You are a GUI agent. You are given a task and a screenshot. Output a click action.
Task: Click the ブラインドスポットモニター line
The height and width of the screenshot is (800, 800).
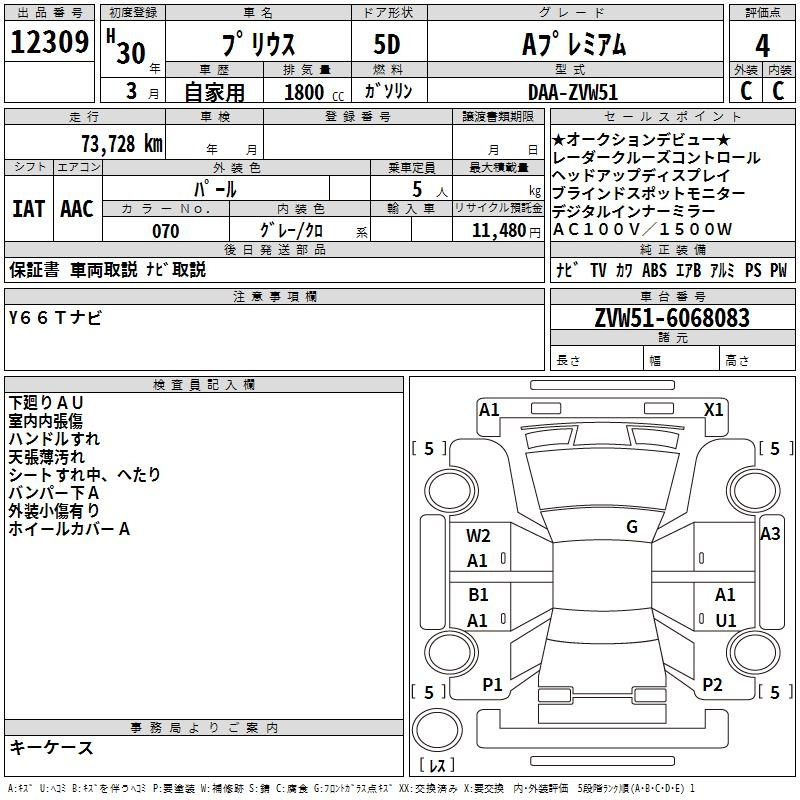[x=649, y=193]
